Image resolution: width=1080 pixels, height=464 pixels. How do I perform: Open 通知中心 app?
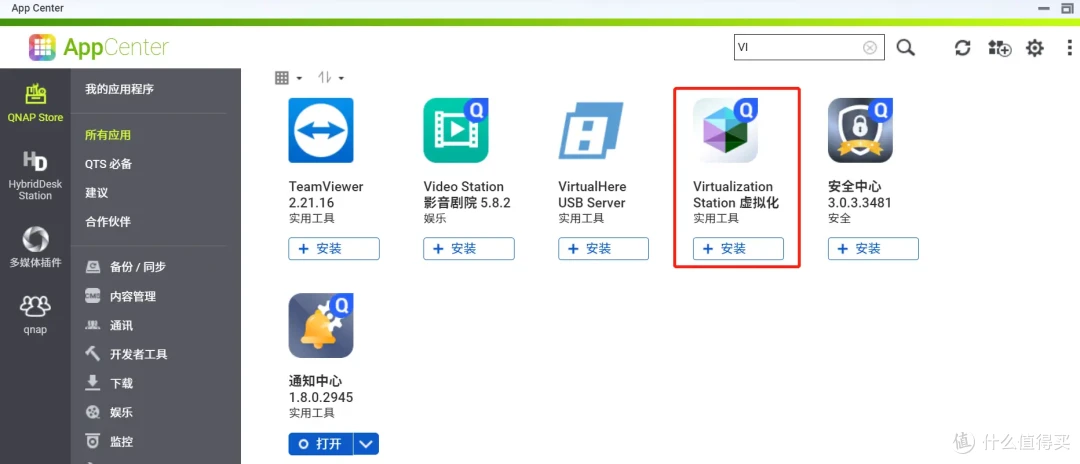click(321, 444)
